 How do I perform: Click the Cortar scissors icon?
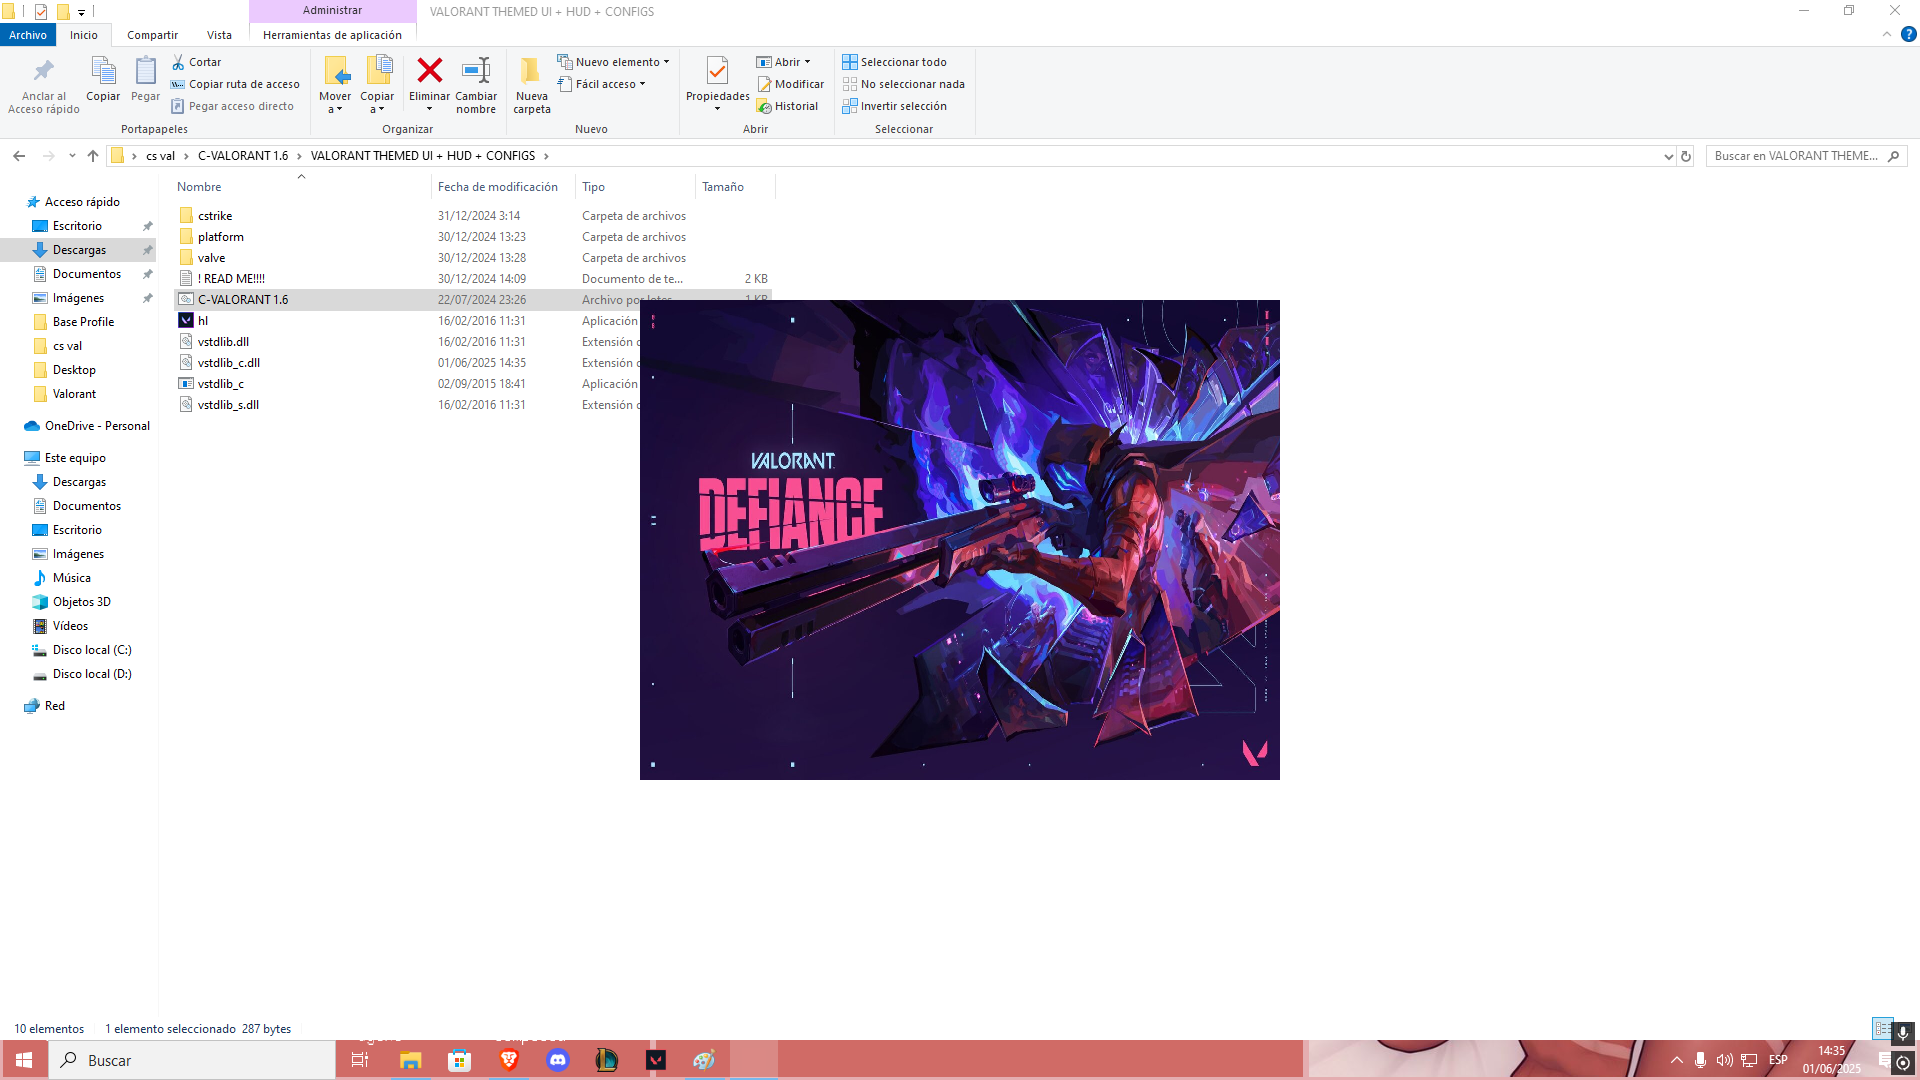179,62
